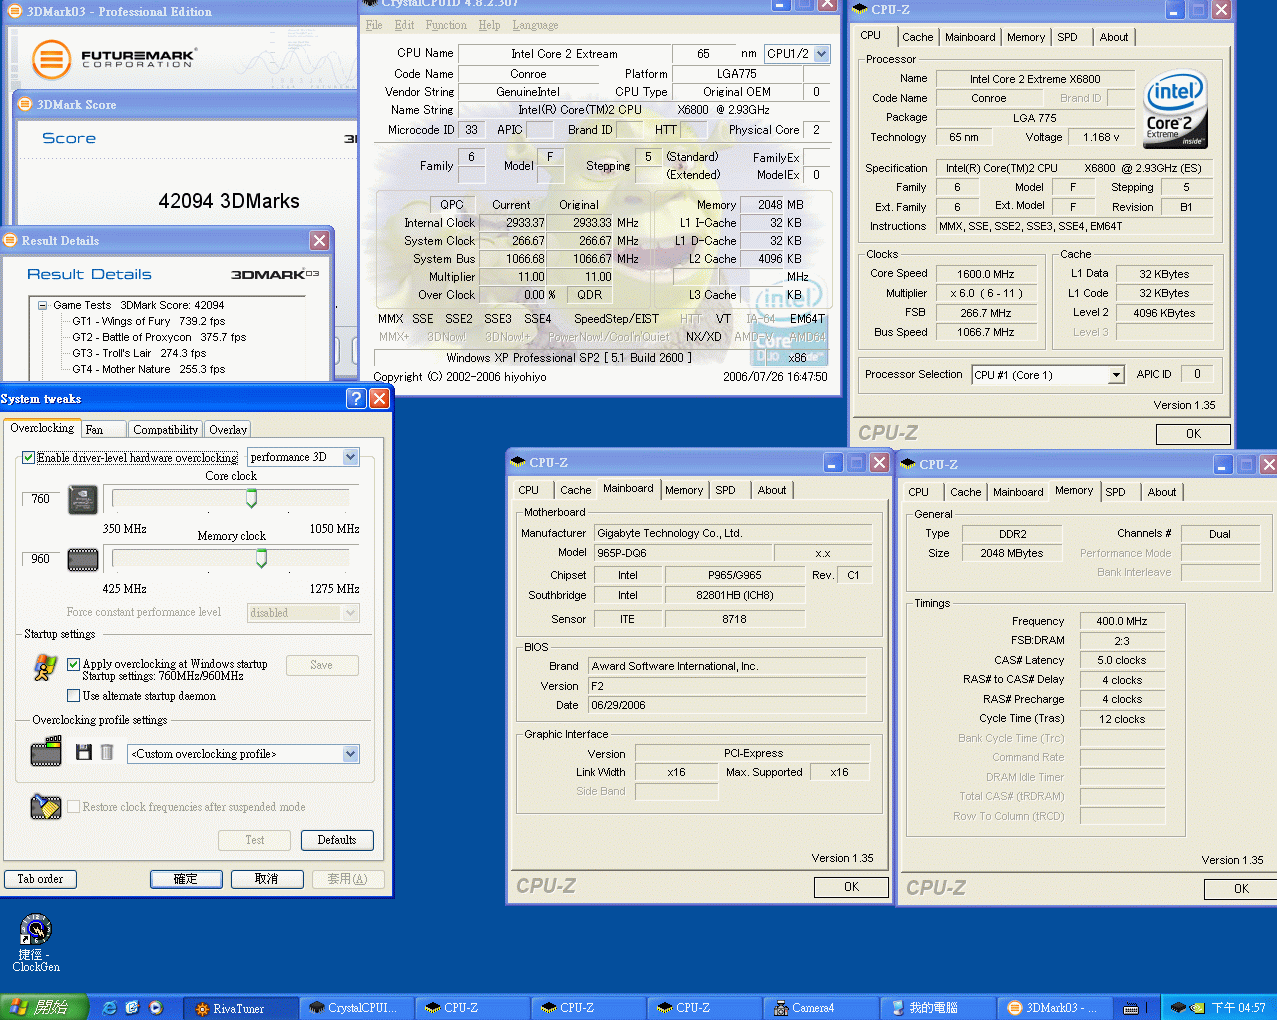Click OK in the Memory CPU-Z window
The image size is (1277, 1020).
[x=1241, y=889]
